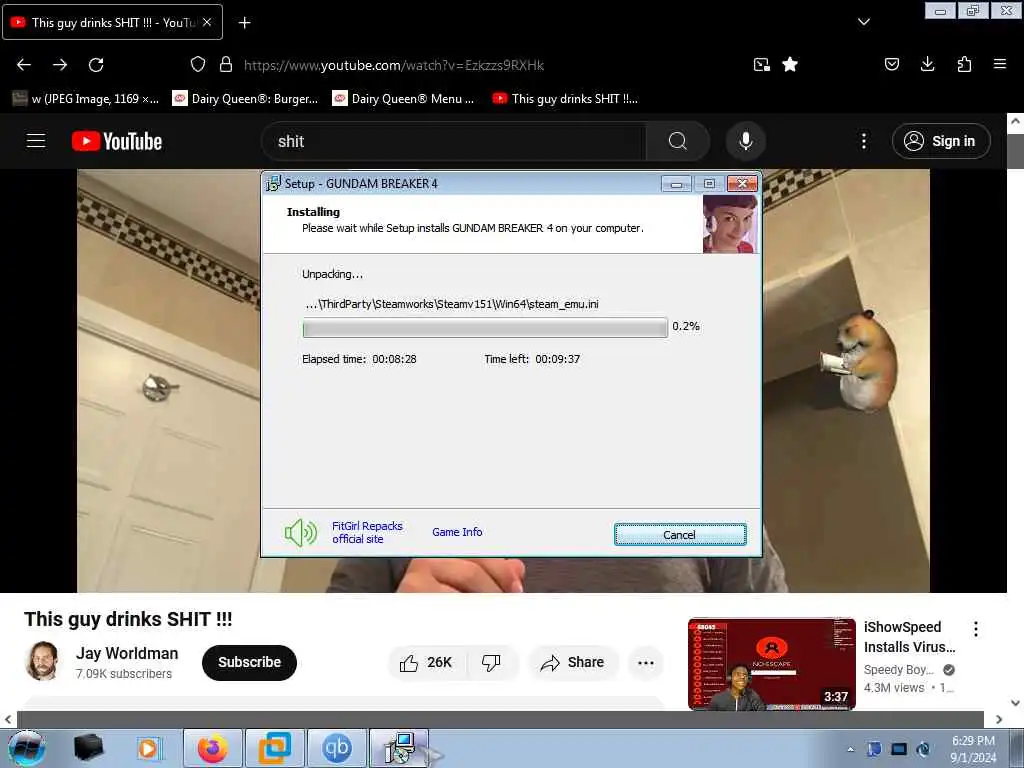Screen dimensions: 1024x768
Task: Open the site security padlock info
Action: [x=226, y=65]
